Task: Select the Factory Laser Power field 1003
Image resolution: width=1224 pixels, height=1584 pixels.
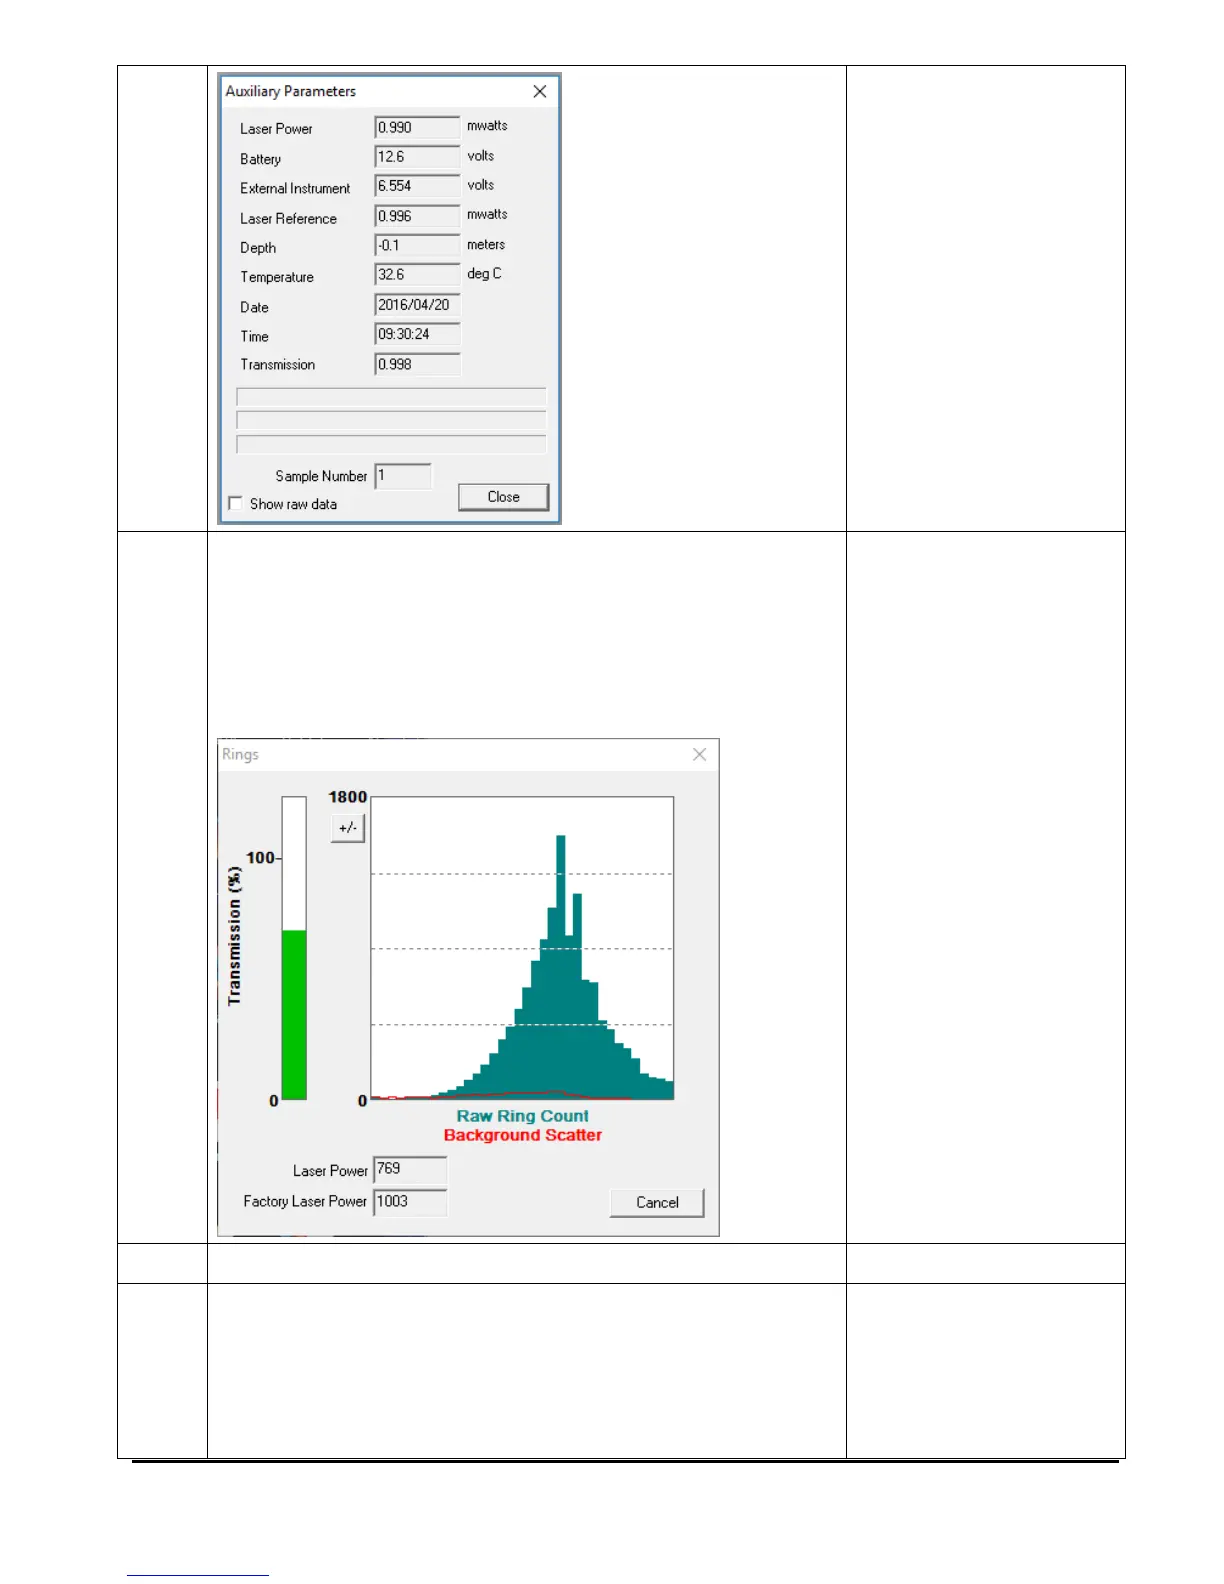Action: (410, 1201)
